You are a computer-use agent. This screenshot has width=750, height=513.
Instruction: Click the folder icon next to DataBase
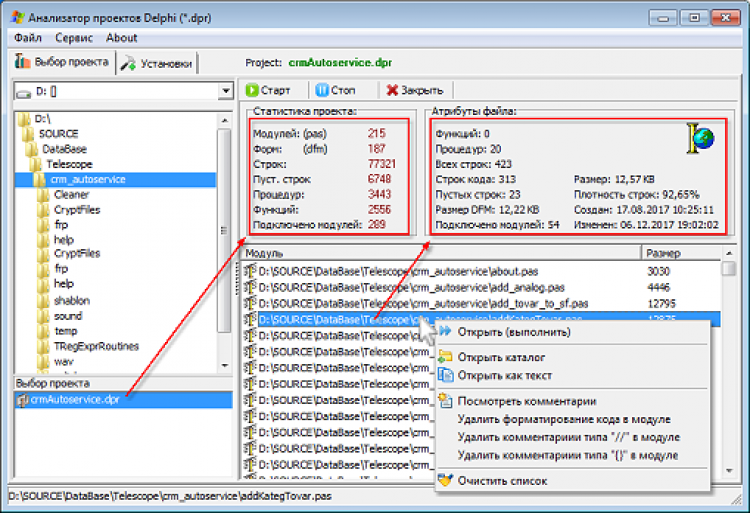[32, 149]
